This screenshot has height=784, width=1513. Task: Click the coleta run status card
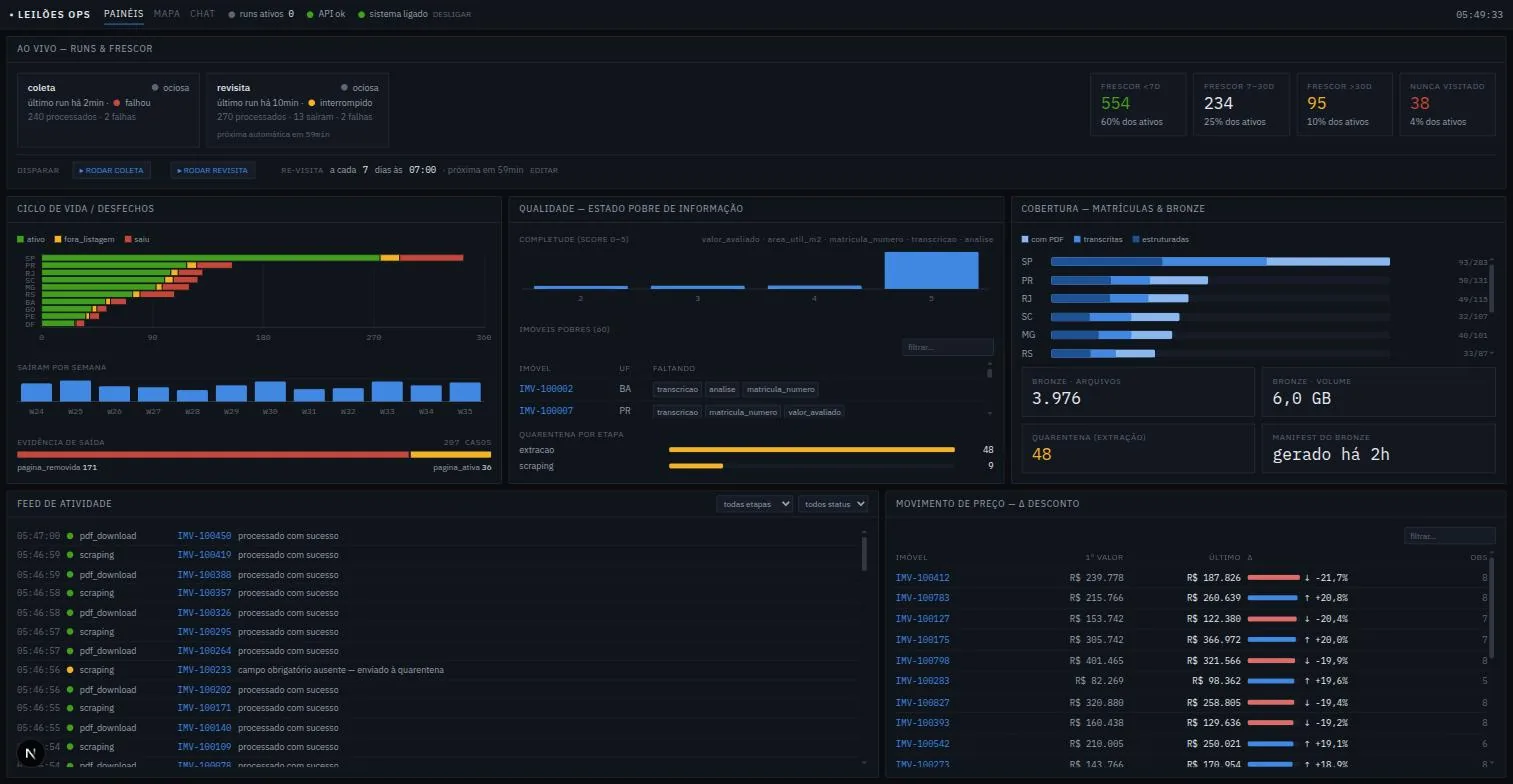coord(108,109)
